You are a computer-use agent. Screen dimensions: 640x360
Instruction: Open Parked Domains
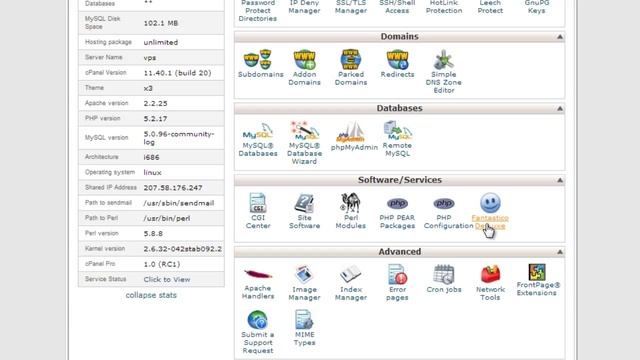[x=350, y=60]
